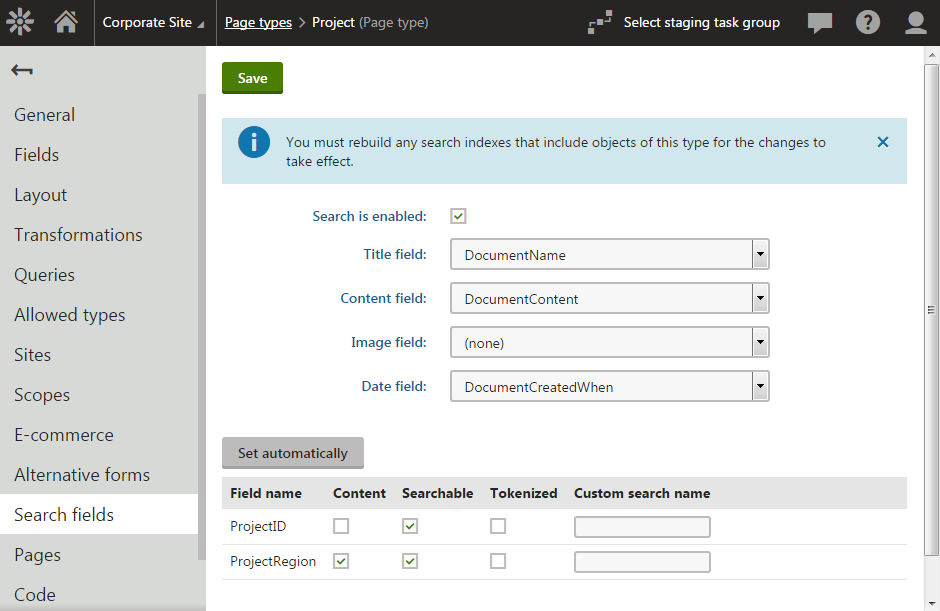The image size is (940, 611).
Task: Open the notifications message icon
Action: coord(820,21)
